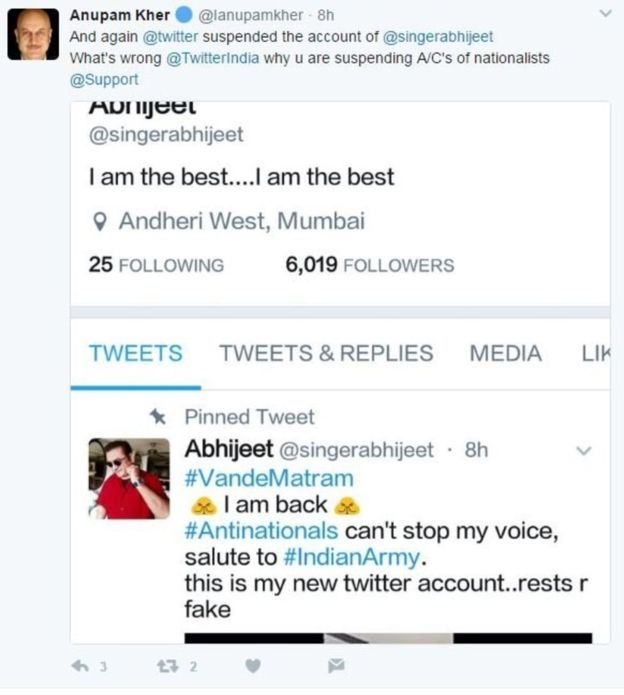The image size is (624, 695).
Task: Open Anupam Kher's profile picture
Action: pyautogui.click(x=33, y=34)
